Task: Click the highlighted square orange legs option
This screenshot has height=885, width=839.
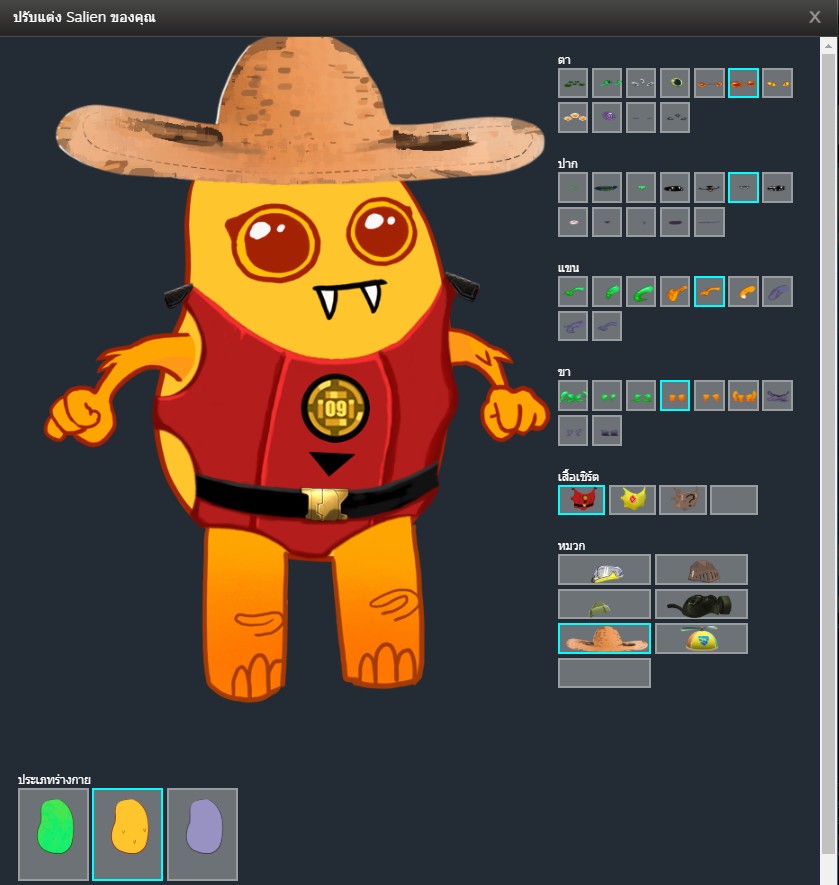Action: (675, 396)
